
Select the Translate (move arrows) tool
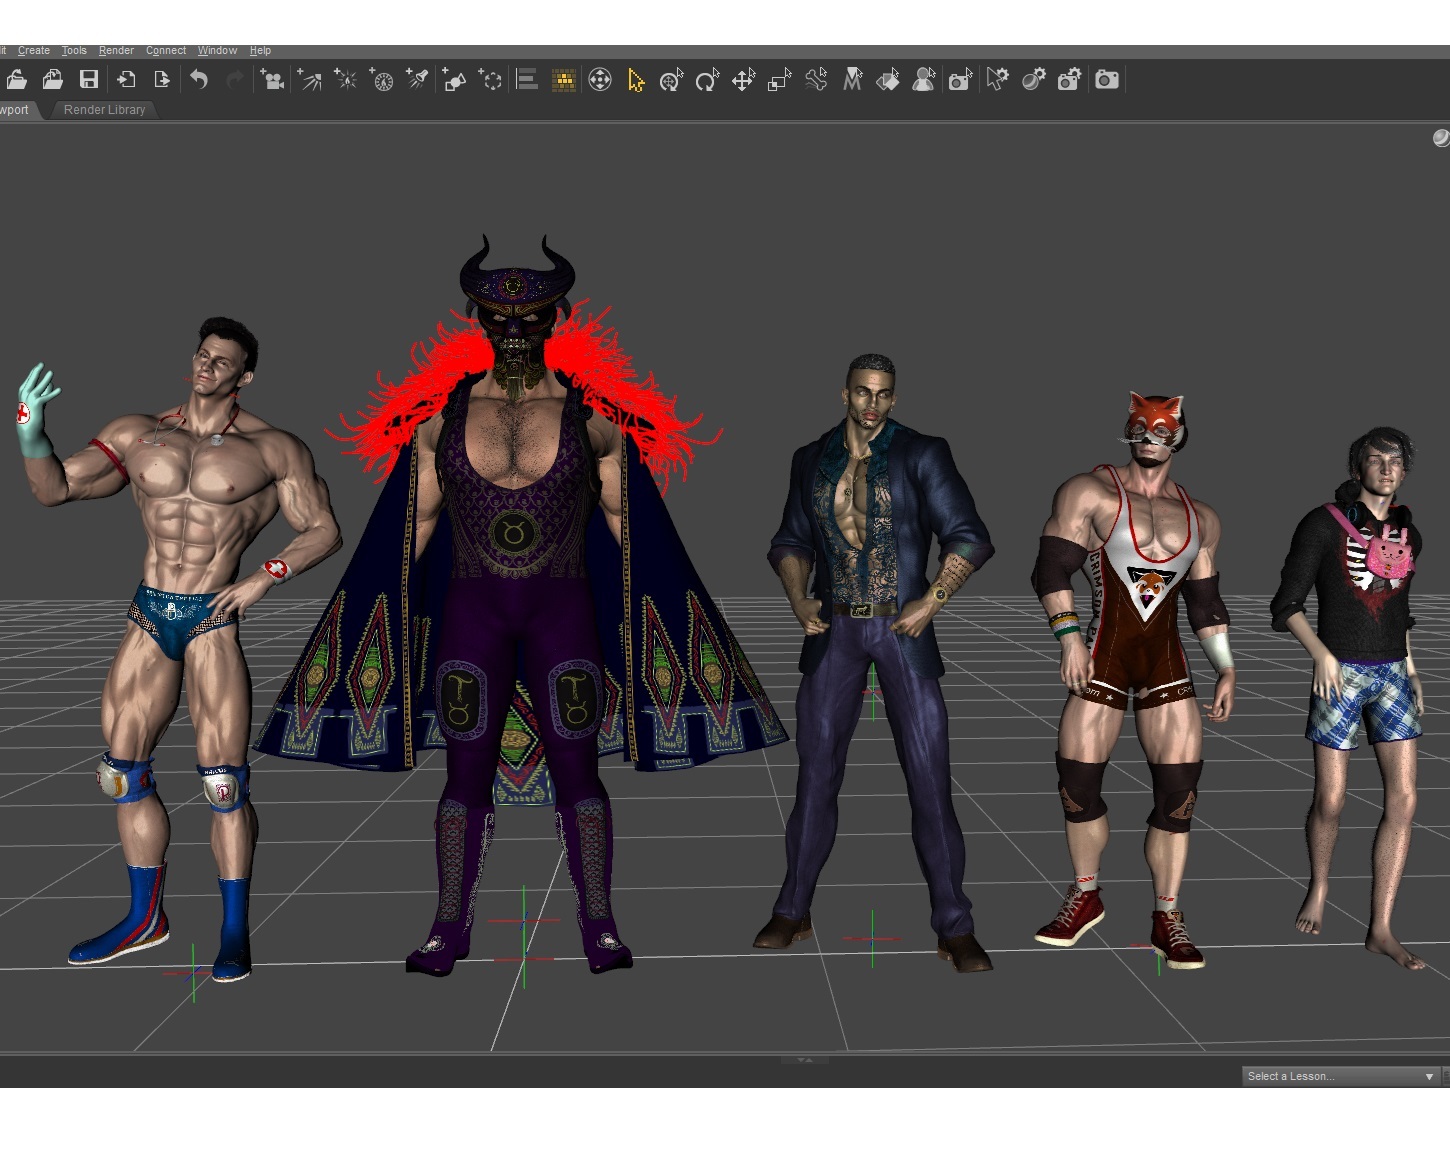coord(743,80)
